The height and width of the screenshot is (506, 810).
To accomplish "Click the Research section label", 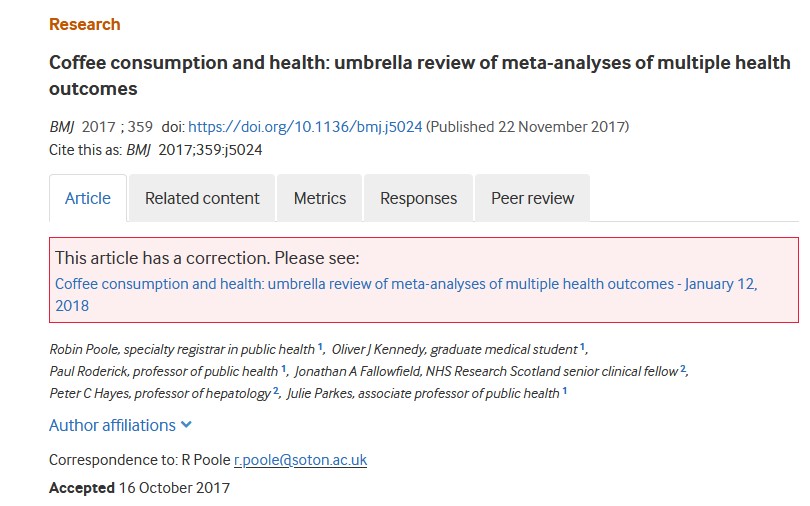I will tap(84, 24).
